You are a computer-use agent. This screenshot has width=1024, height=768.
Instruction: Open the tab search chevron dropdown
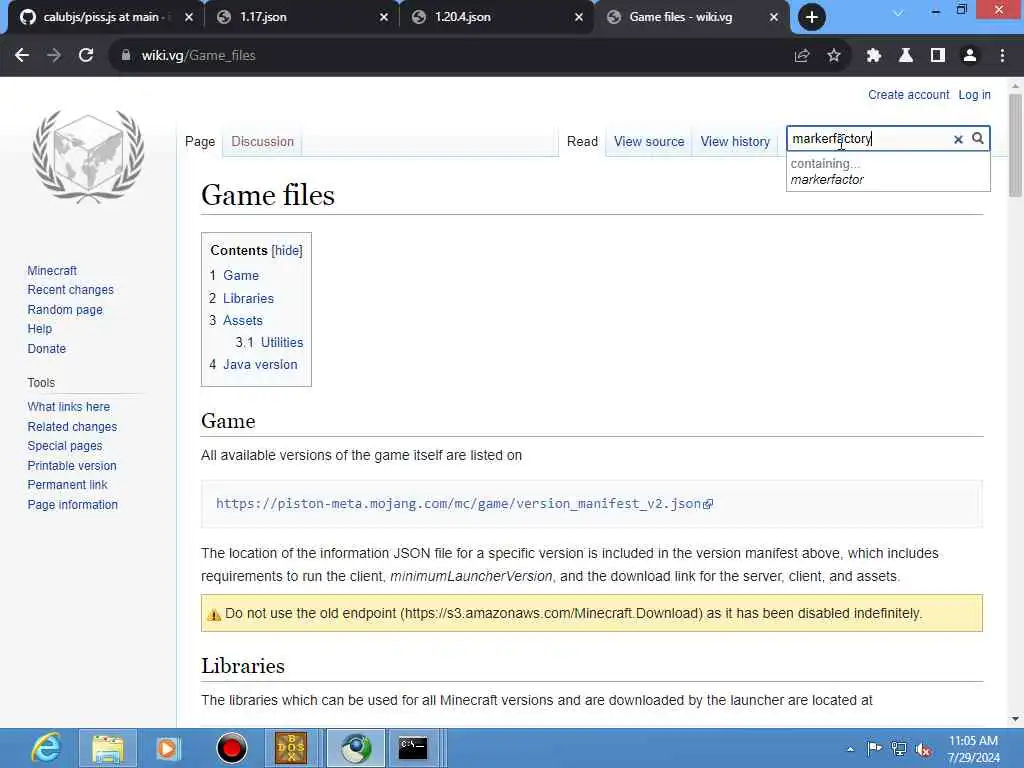[x=898, y=13]
